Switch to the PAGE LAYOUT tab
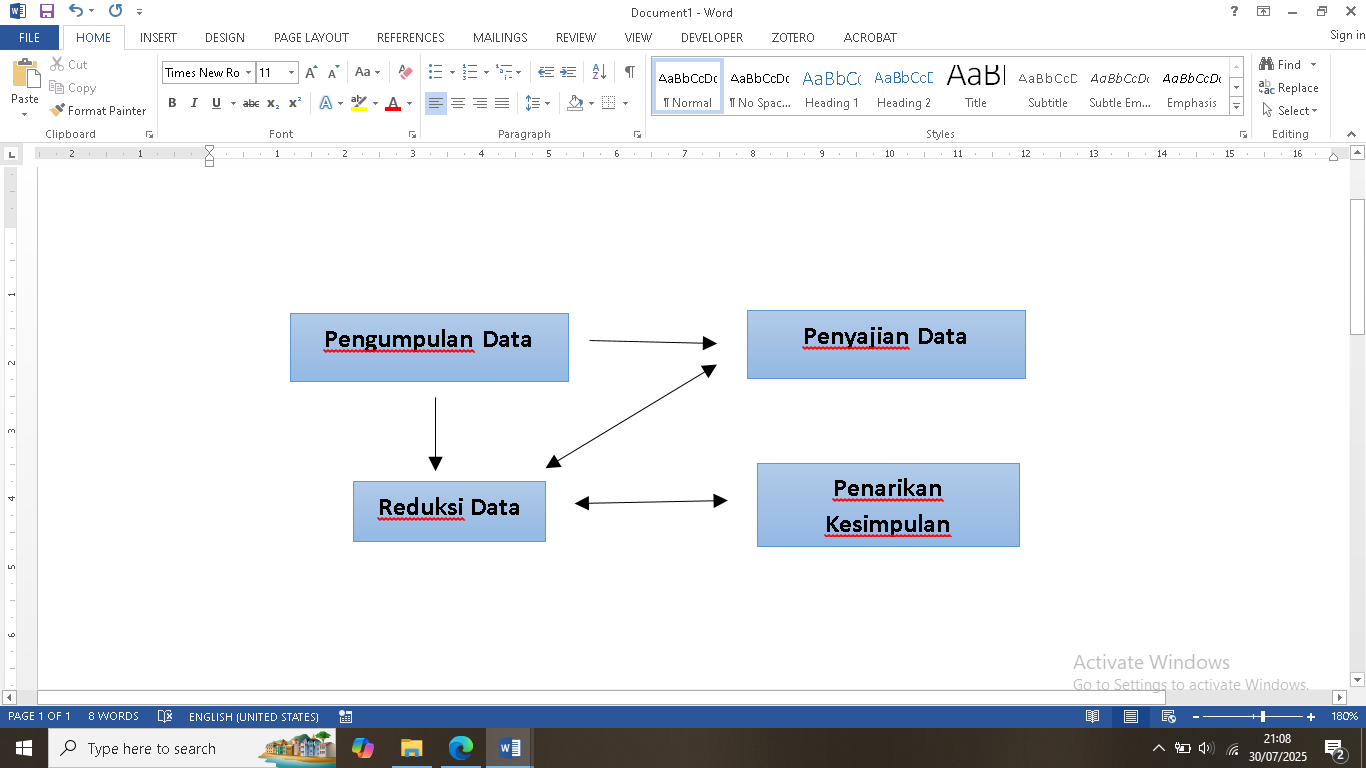The image size is (1366, 768). pyautogui.click(x=311, y=38)
